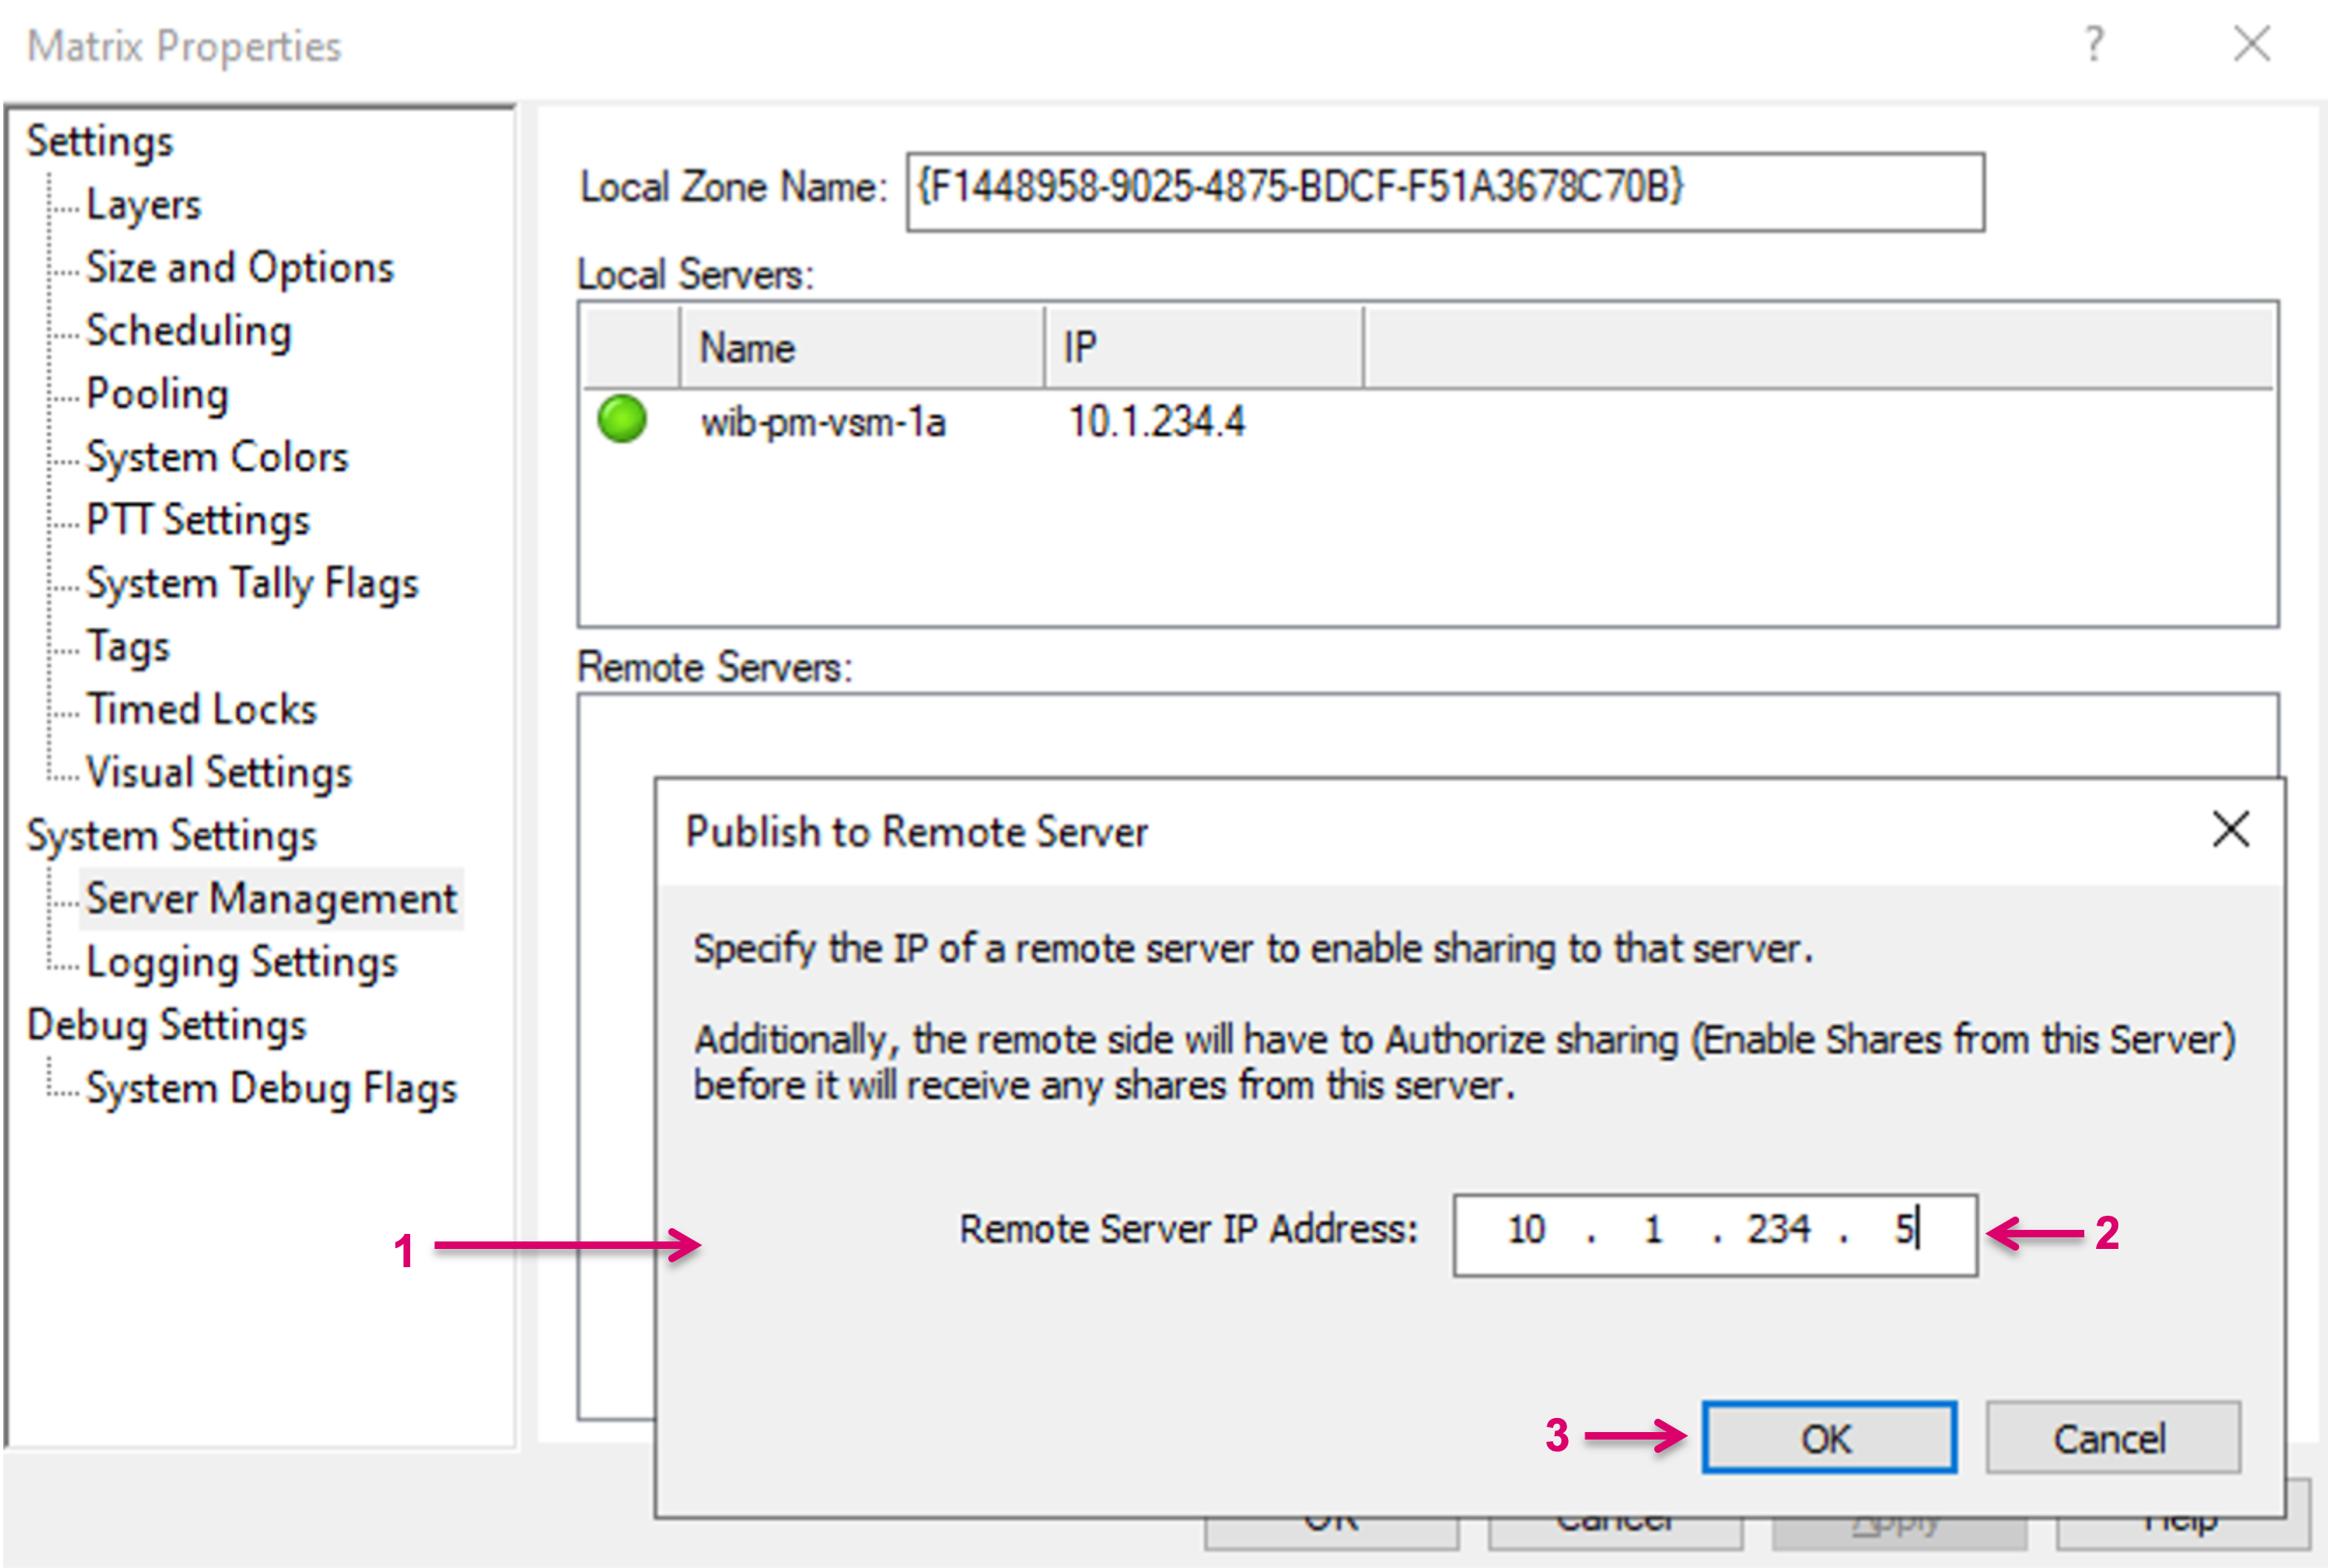Open Logging Settings page

point(241,961)
